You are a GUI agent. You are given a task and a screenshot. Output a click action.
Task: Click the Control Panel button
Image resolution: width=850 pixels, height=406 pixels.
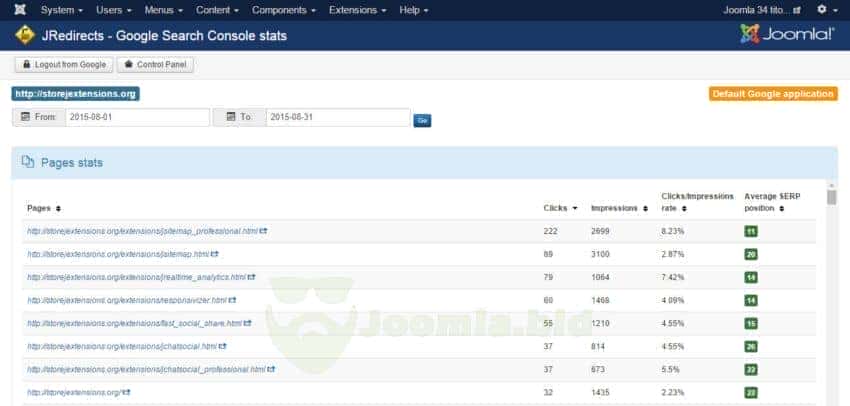tap(155, 65)
